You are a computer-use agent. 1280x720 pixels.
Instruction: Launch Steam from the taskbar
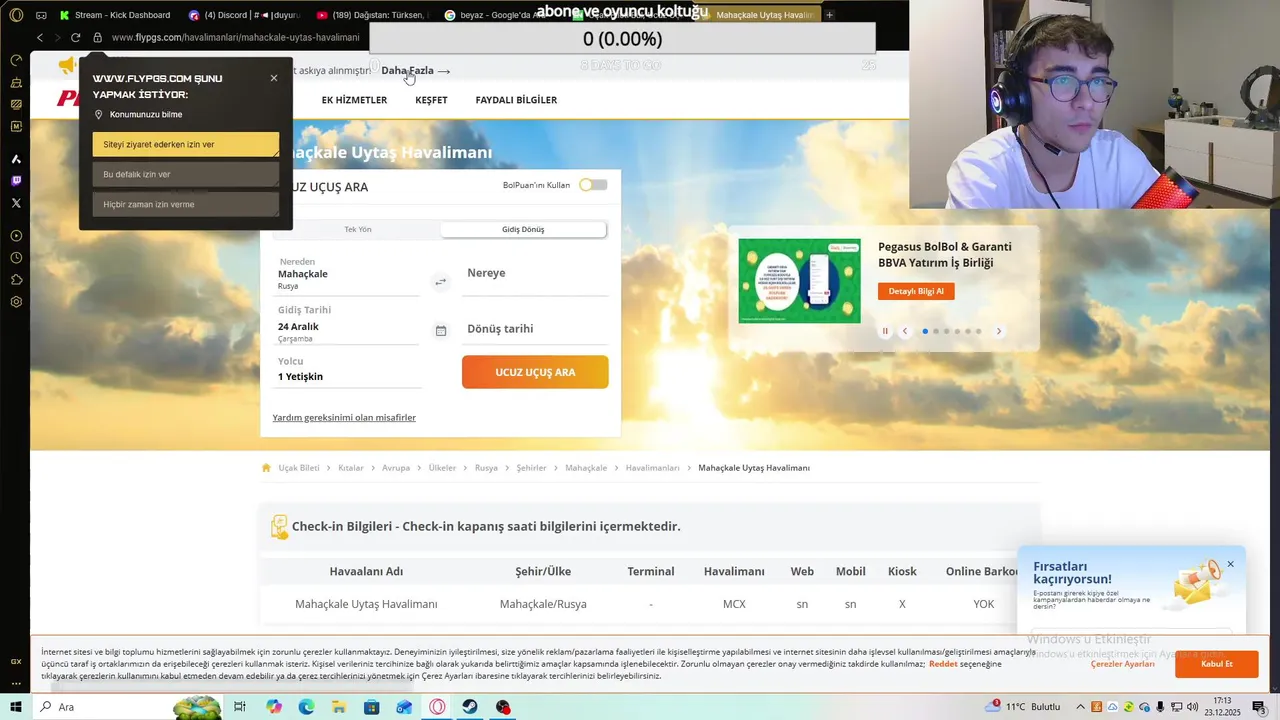click(x=469, y=707)
